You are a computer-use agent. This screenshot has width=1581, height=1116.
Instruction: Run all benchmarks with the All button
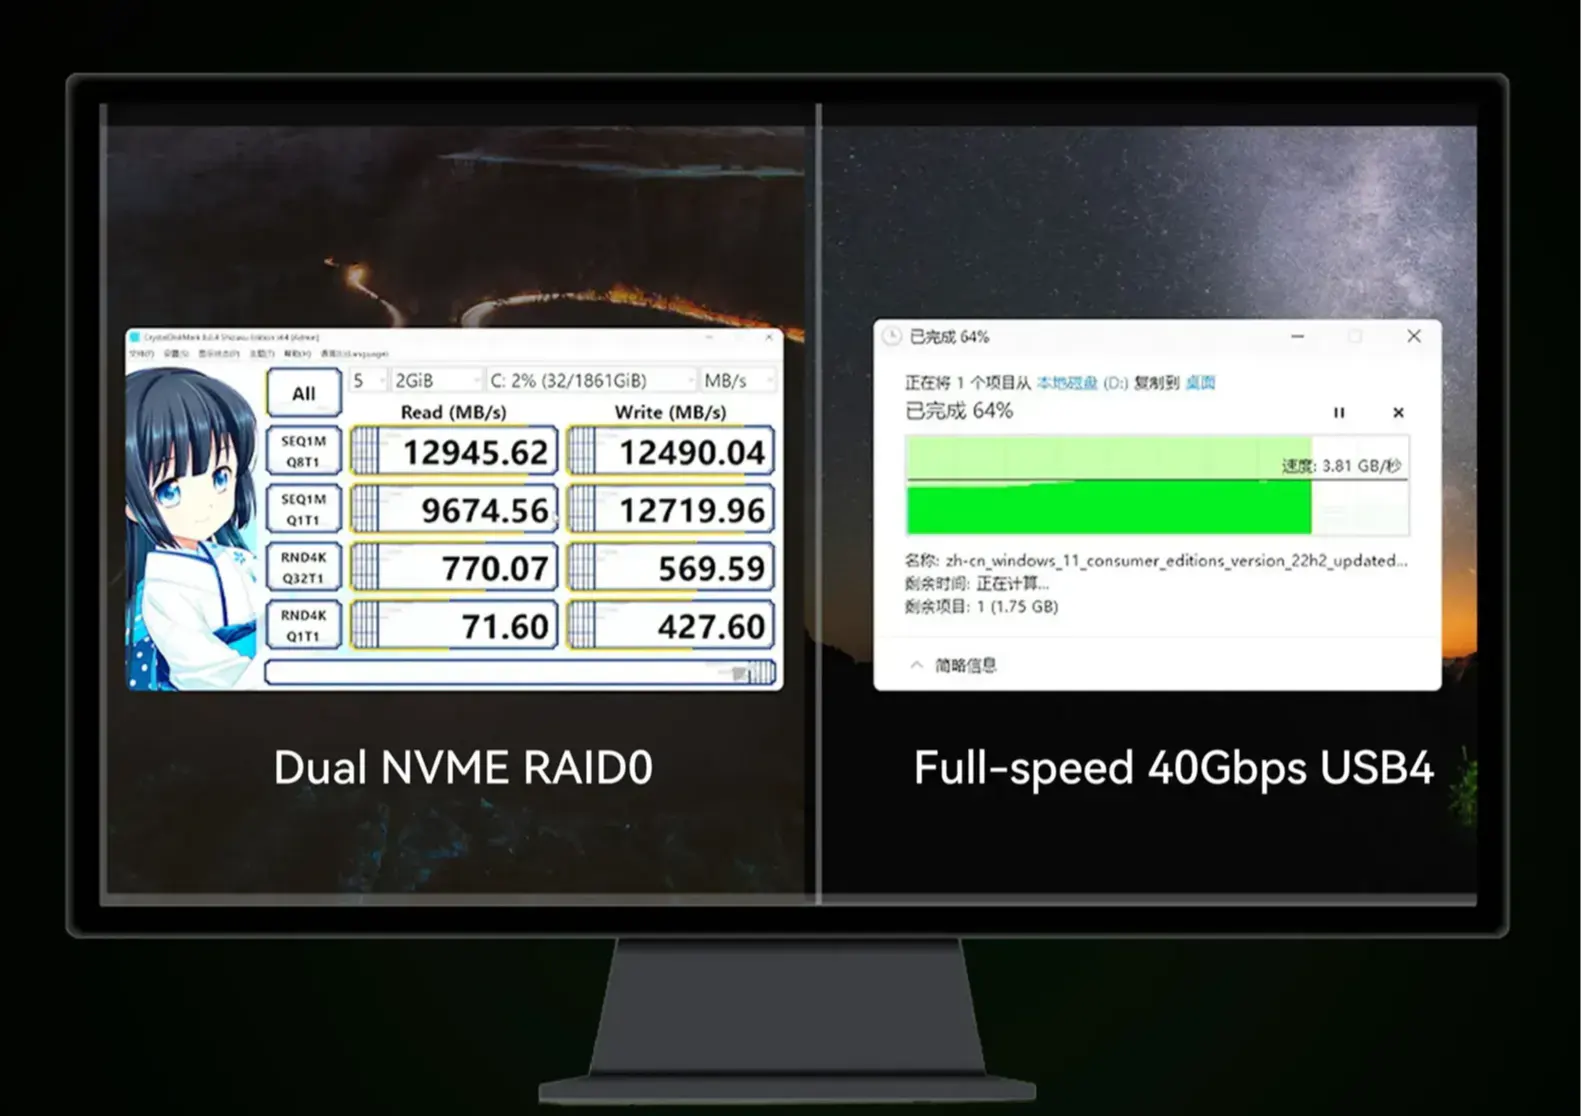point(304,393)
